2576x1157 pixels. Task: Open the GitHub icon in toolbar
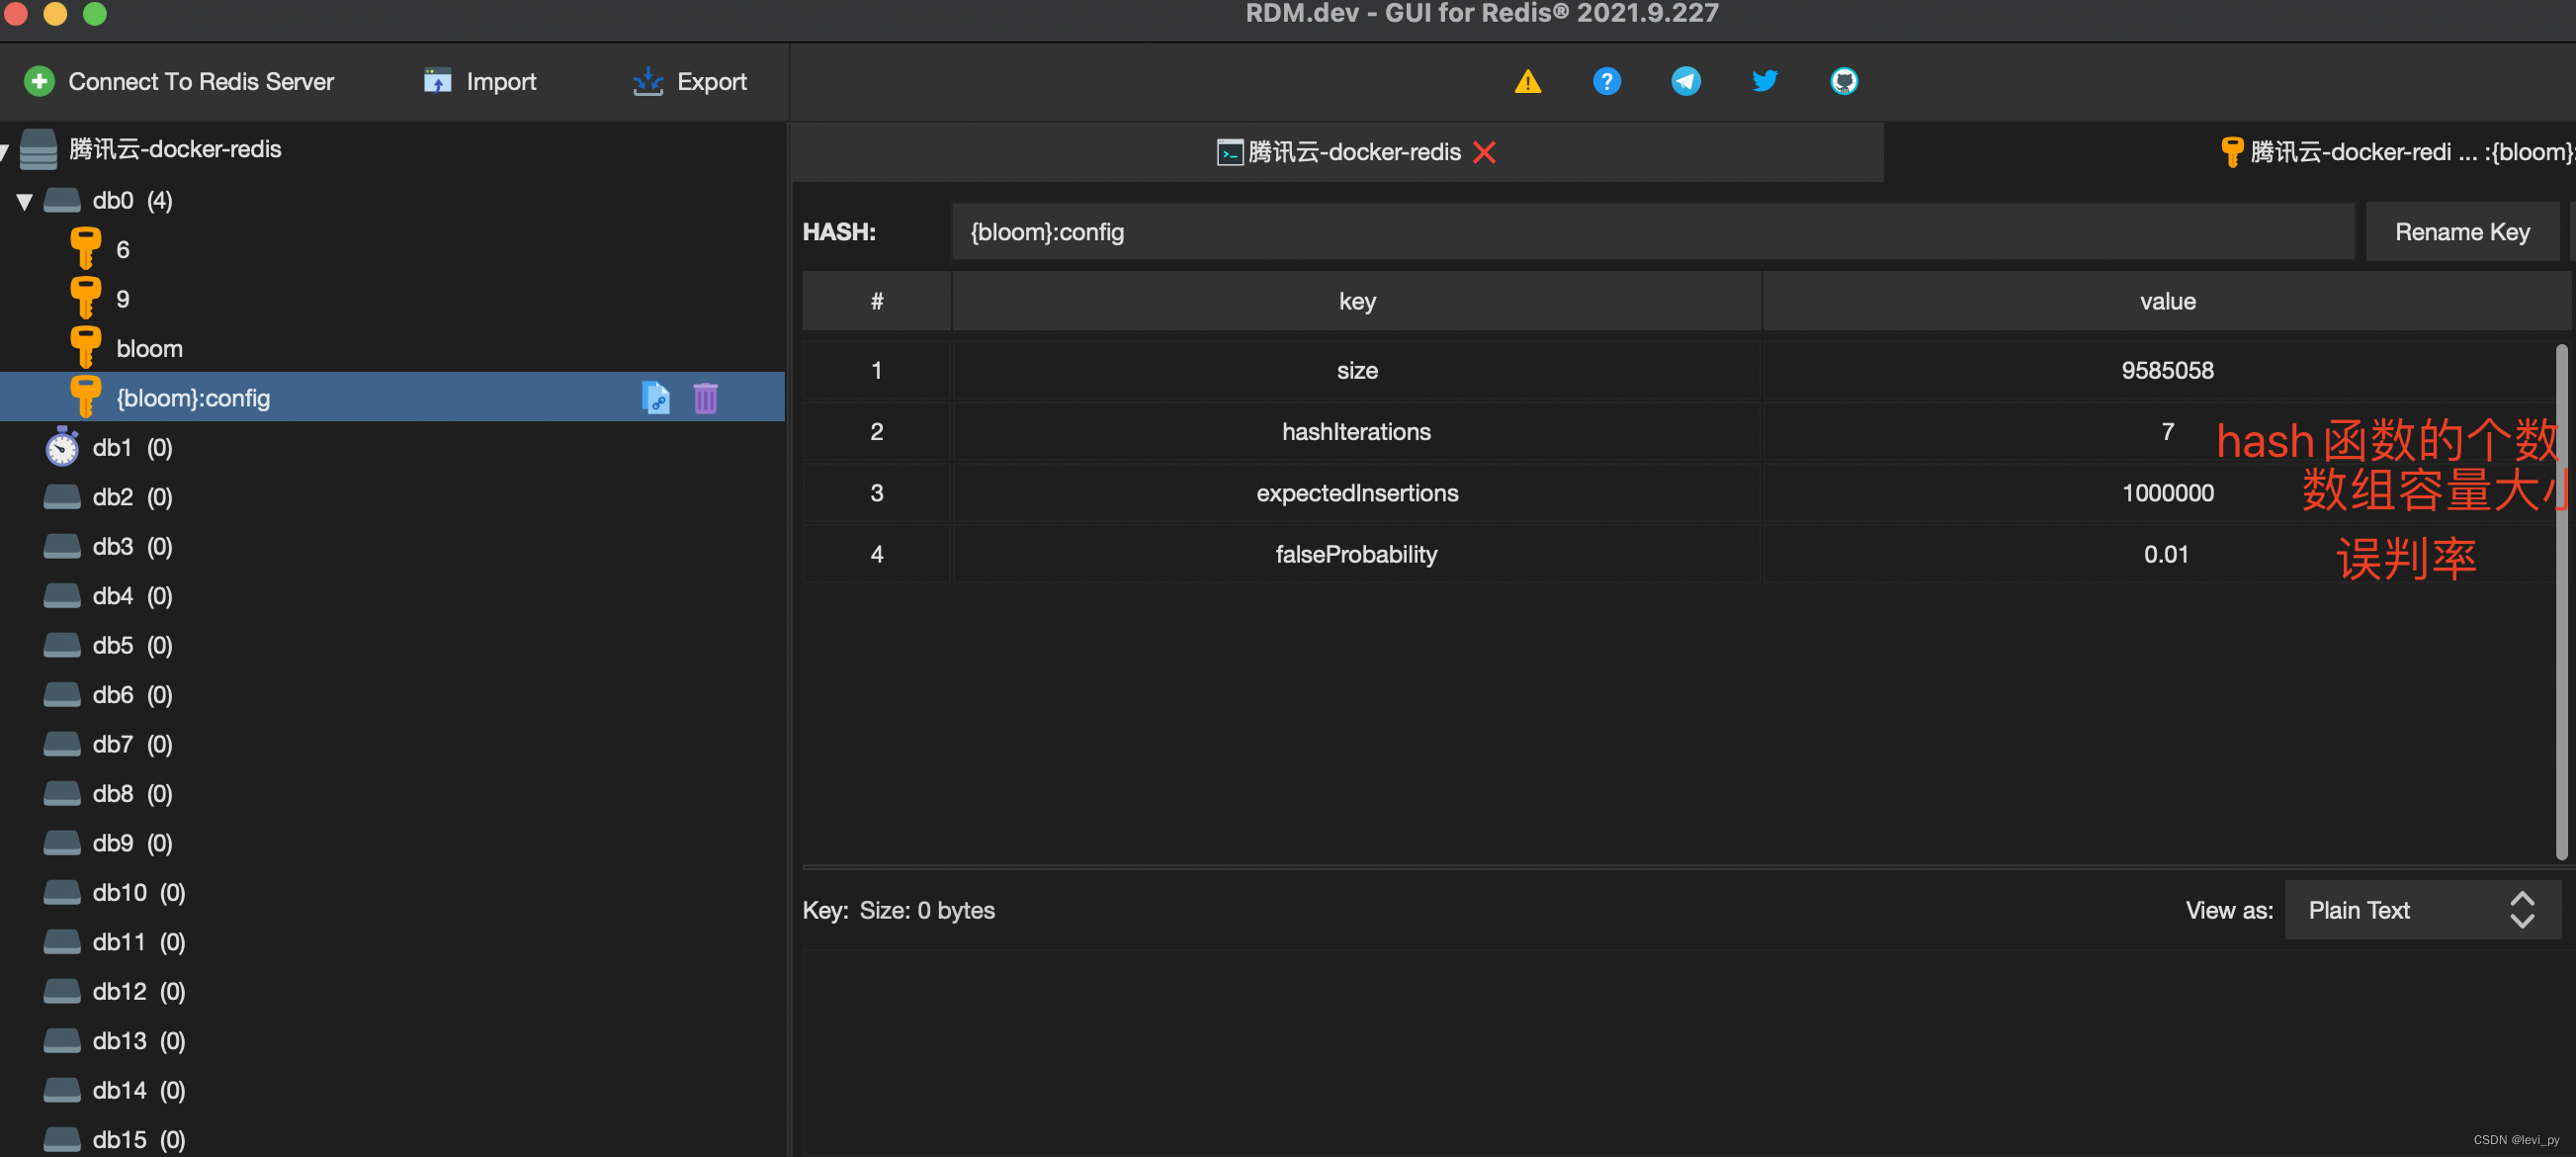point(1843,81)
